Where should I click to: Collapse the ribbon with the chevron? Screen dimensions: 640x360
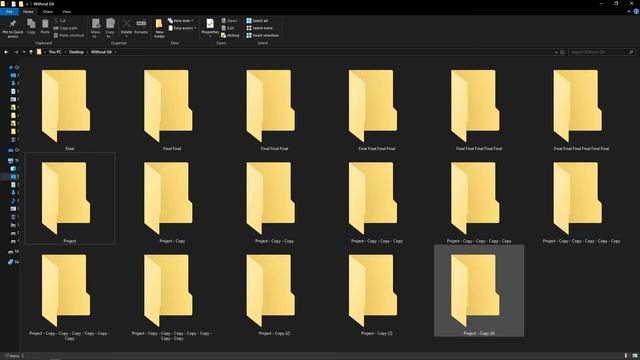tap(629, 12)
